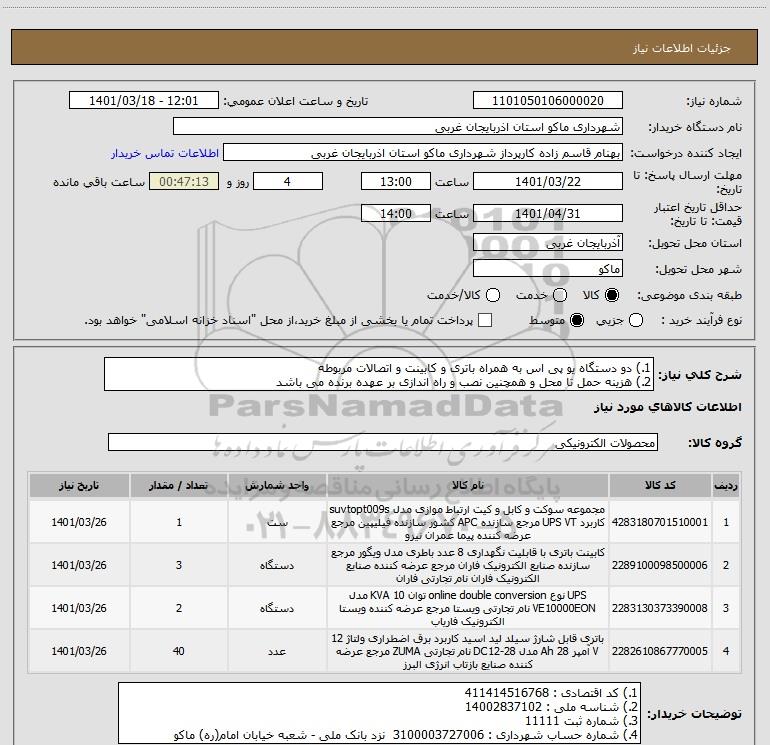Click the delivery city field ماکو
This screenshot has height=745, width=770.
coord(548,268)
